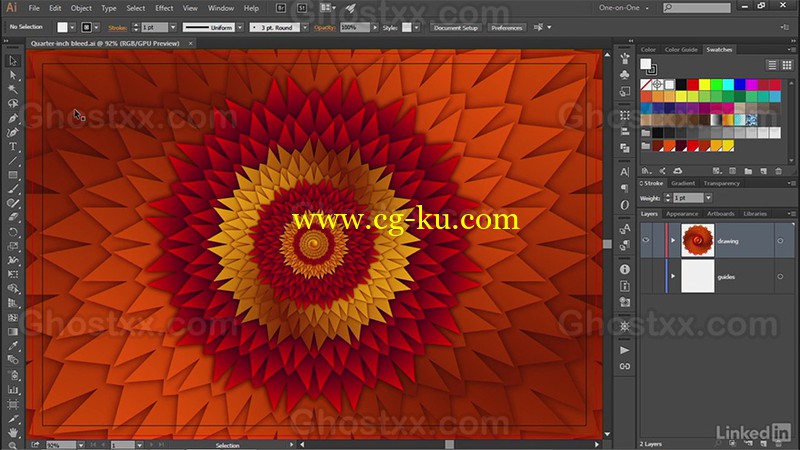Open stroke weight dropdown in control bar
The height and width of the screenshot is (450, 800).
pyautogui.click(x=173, y=28)
